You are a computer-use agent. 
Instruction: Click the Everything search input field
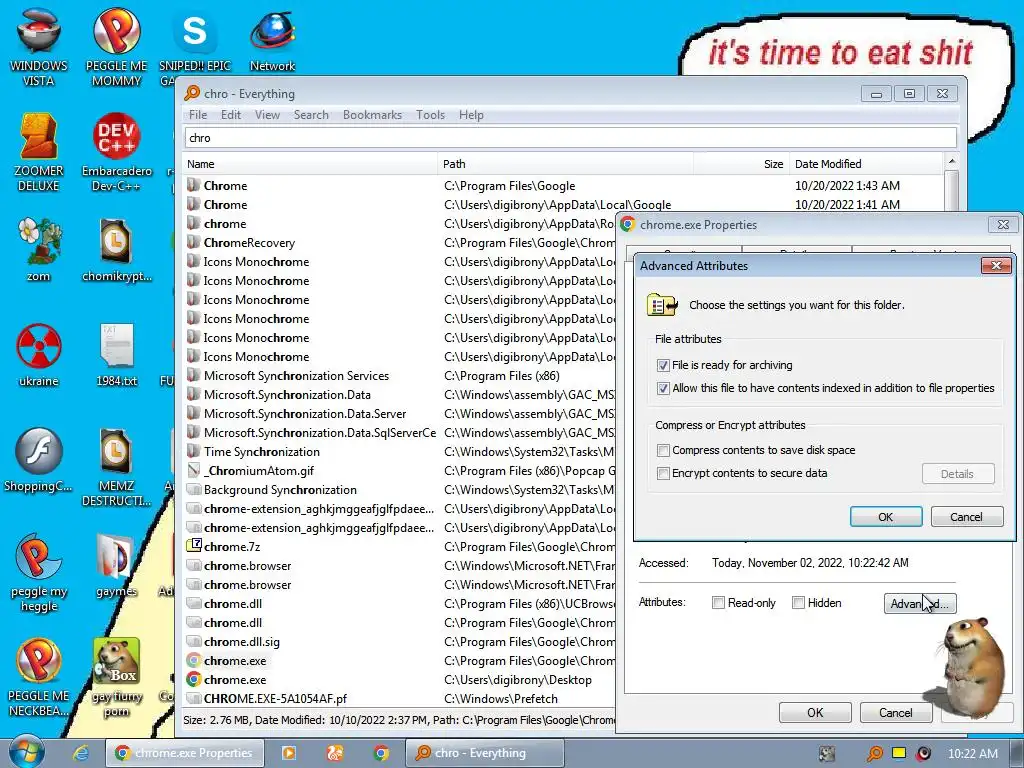click(x=570, y=138)
